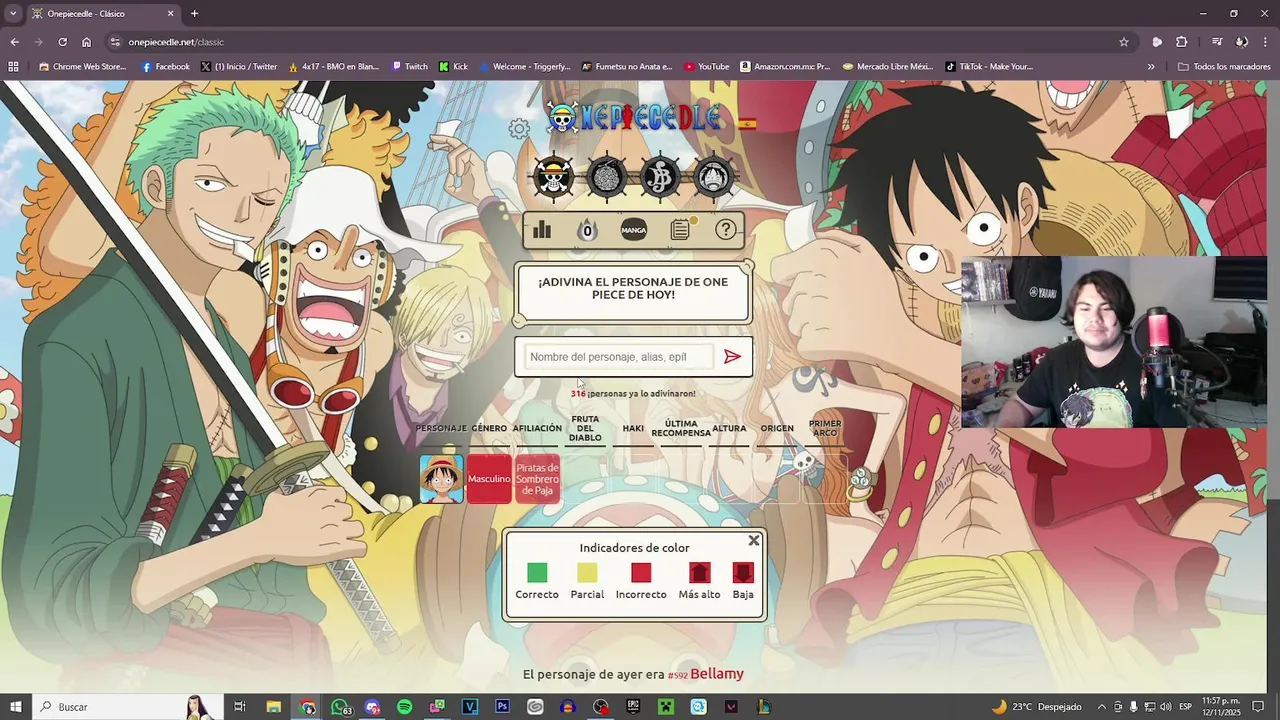
Task: Click the yellow Parcial swatch
Action: [x=587, y=573]
